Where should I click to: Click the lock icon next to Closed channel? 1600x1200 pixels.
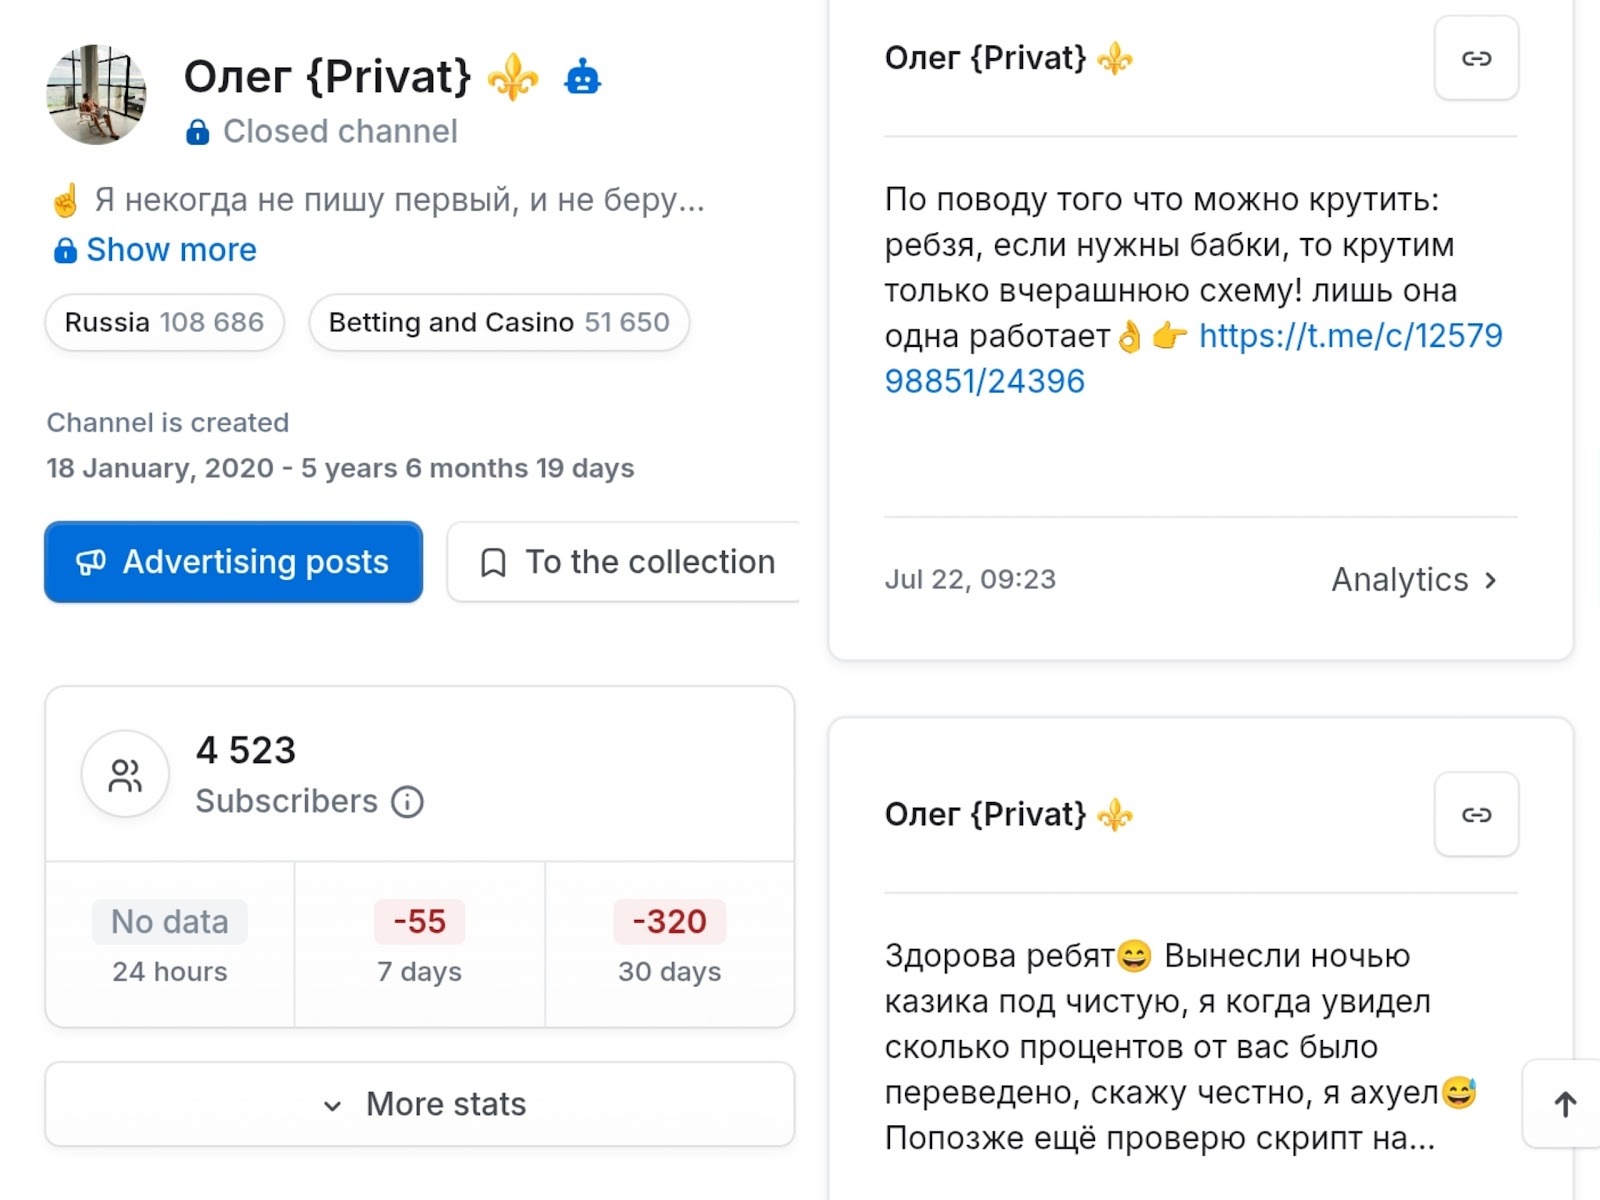pyautogui.click(x=198, y=132)
